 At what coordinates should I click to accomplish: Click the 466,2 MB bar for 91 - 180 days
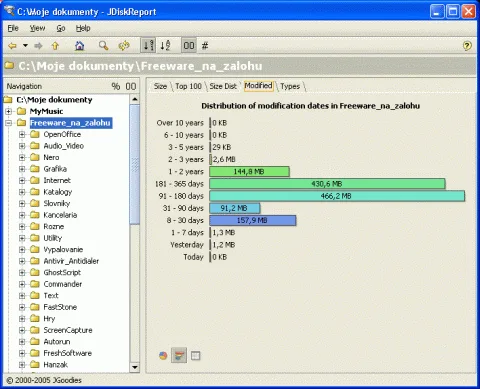point(337,196)
